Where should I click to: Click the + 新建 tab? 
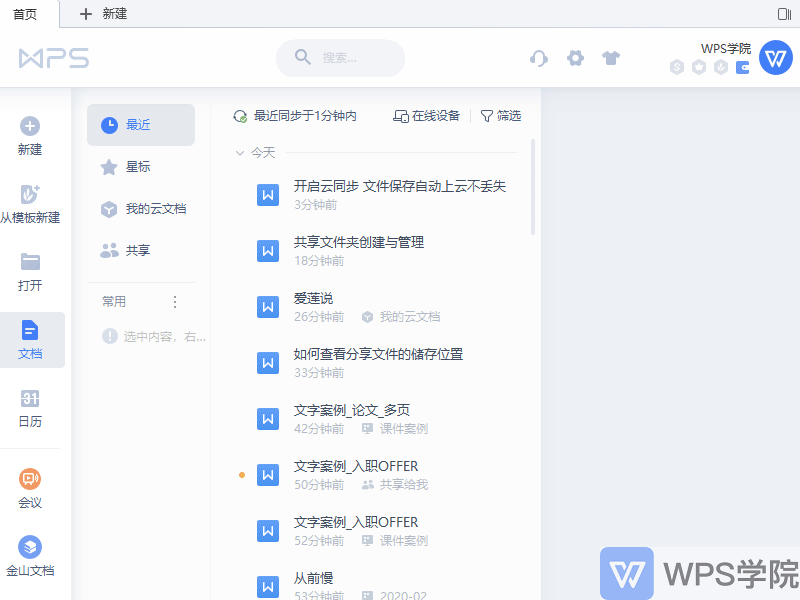click(x=104, y=14)
